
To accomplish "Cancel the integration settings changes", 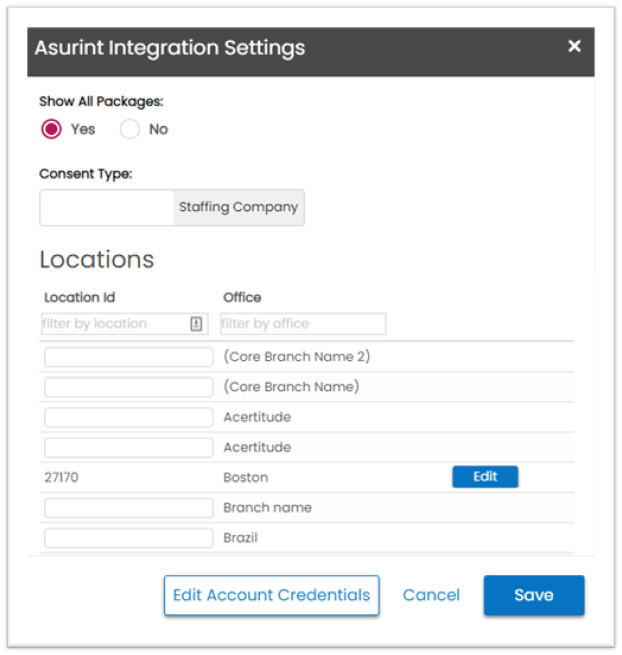I will coord(431,595).
